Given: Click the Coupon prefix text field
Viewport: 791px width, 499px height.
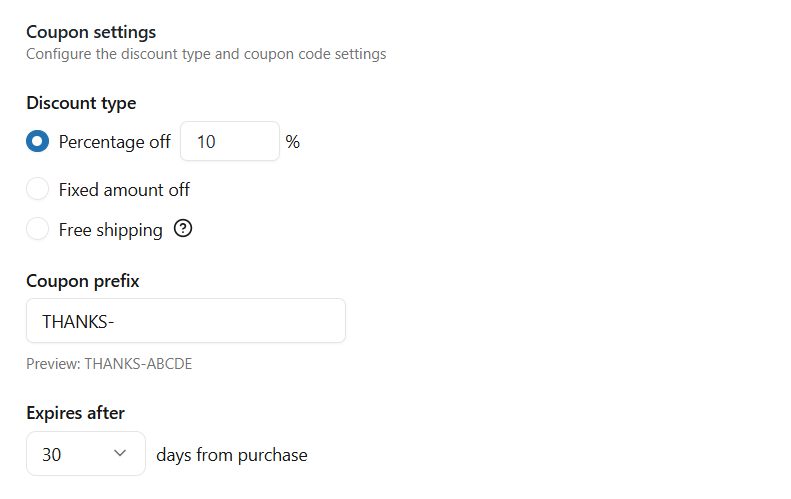Looking at the screenshot, I should 185,321.
